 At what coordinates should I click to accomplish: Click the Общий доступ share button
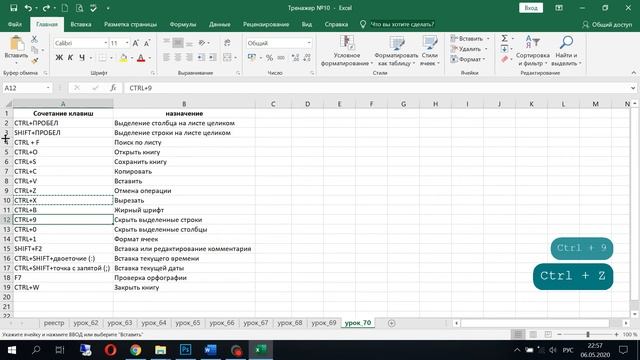607,24
